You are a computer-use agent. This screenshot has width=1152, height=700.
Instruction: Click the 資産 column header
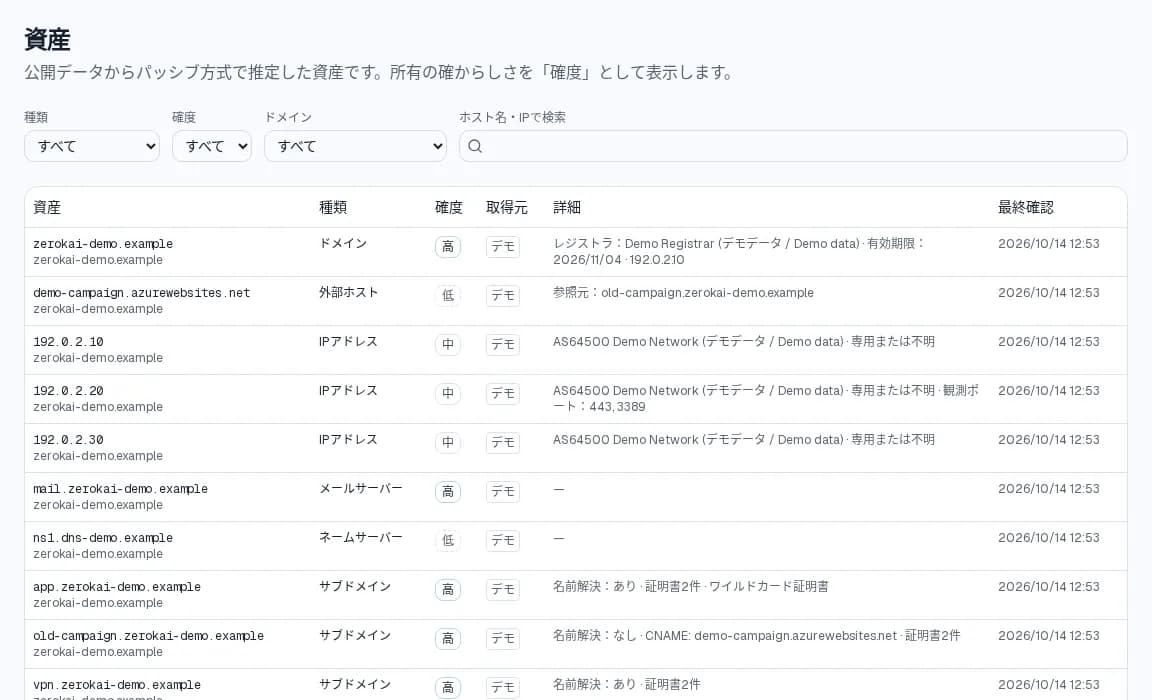47,207
